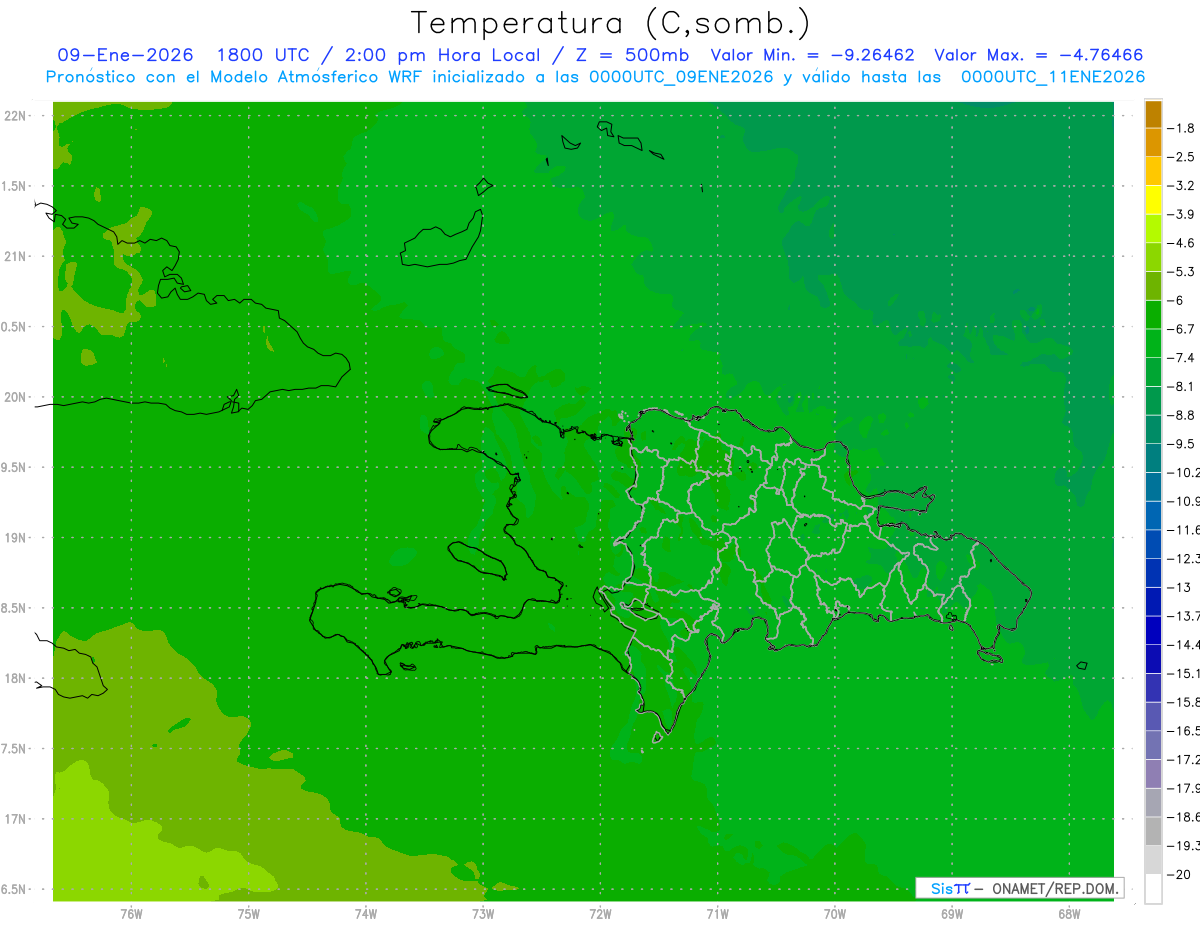The image size is (1200, 927).
Task: Click the "-1.8" colorbar value
Action: [x=1181, y=128]
